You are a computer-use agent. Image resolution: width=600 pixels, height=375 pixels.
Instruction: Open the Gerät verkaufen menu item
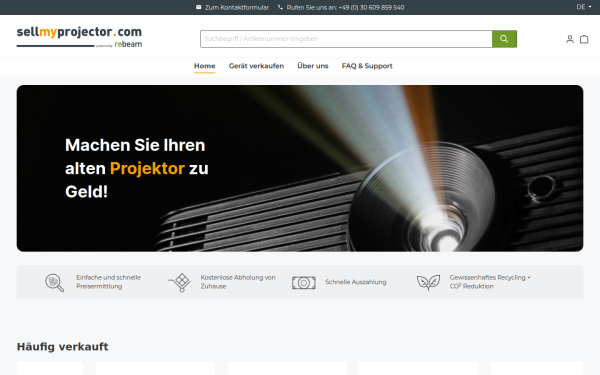tap(256, 66)
